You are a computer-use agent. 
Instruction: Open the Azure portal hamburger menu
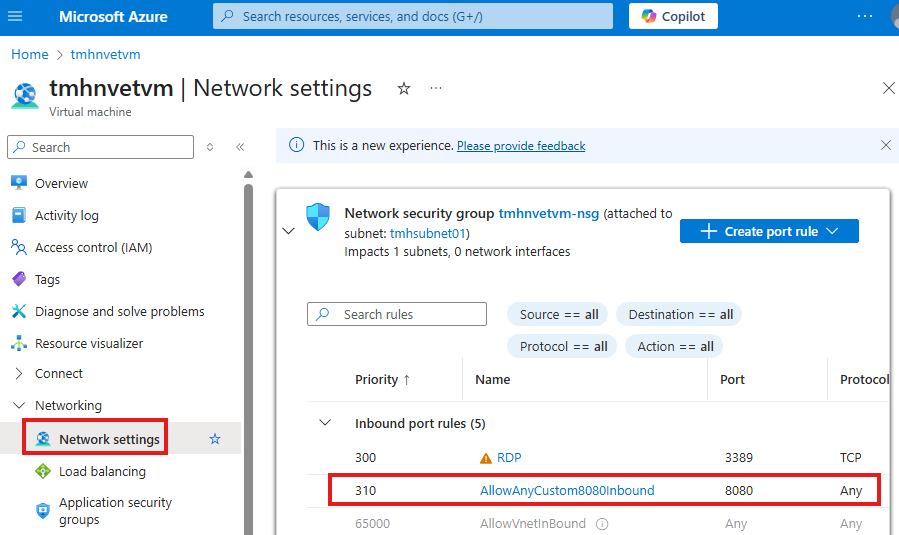(15, 17)
